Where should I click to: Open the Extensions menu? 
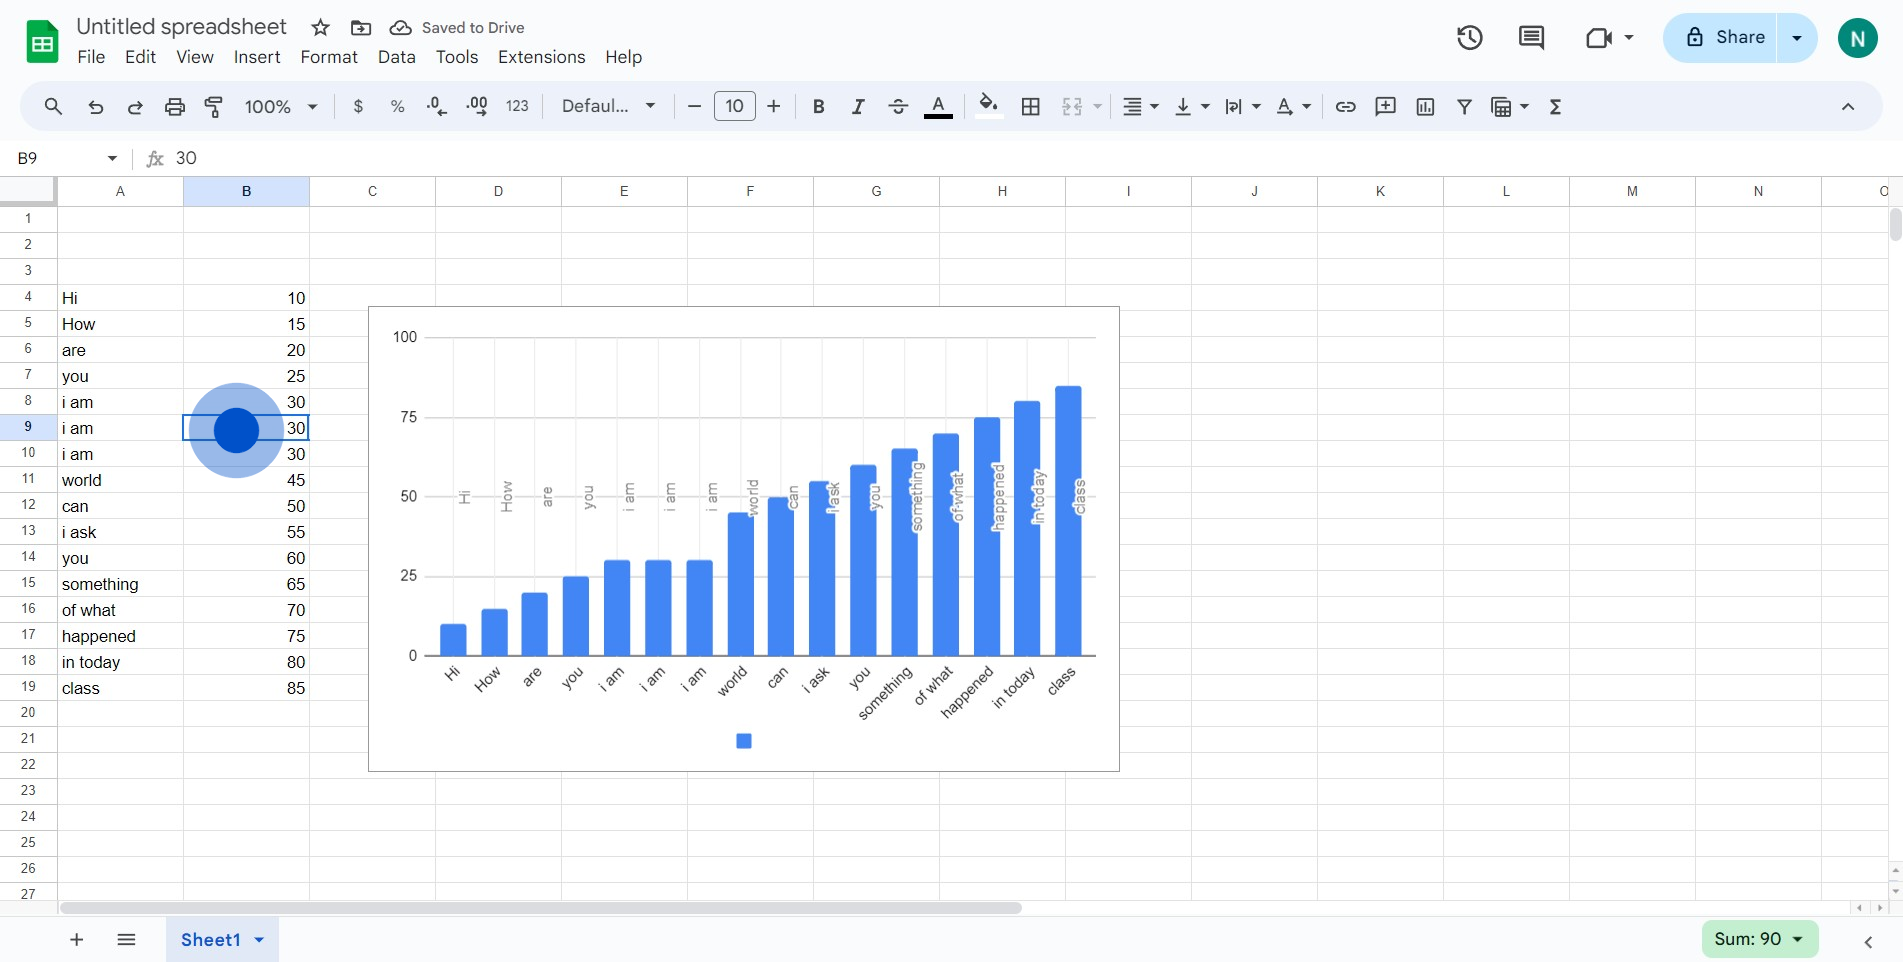pos(541,57)
